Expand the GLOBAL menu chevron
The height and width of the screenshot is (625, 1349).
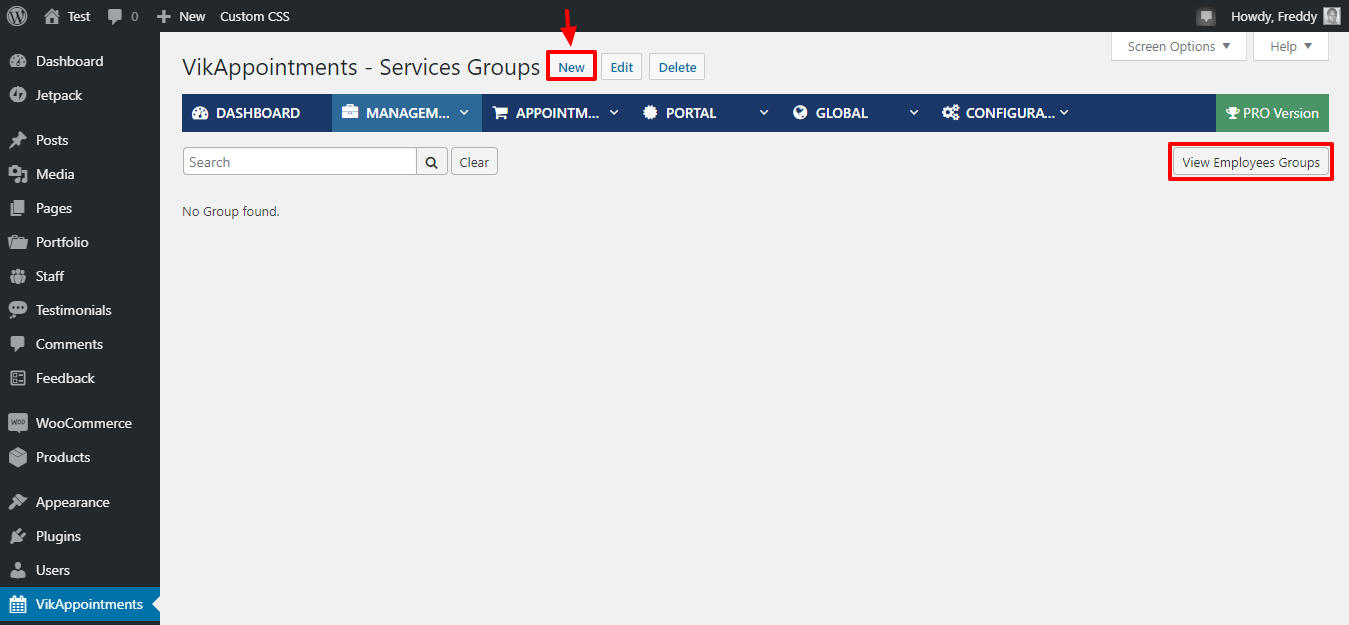914,113
